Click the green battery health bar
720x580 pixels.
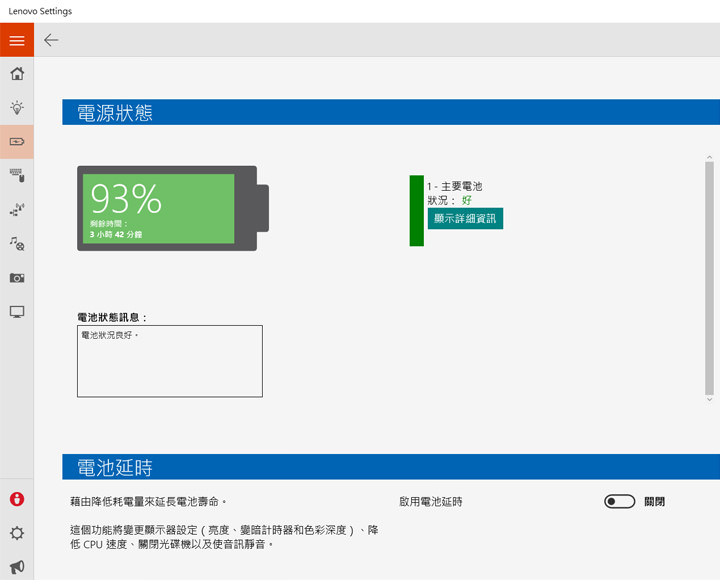[x=416, y=211]
